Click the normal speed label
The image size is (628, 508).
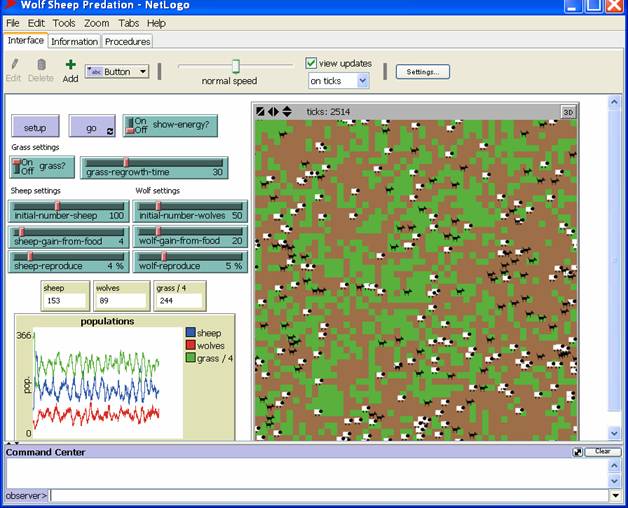229,81
